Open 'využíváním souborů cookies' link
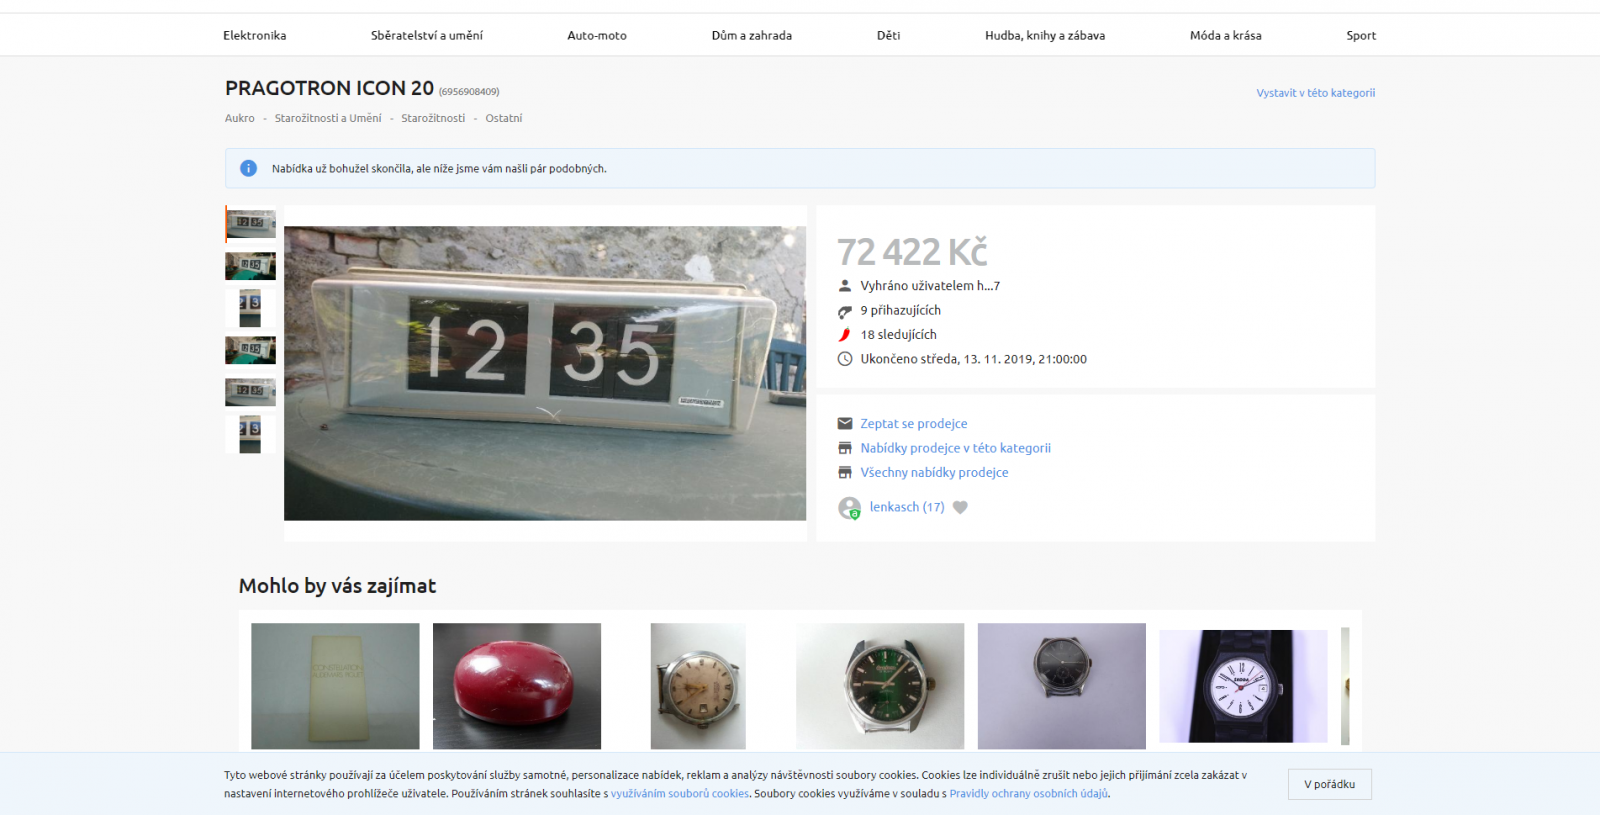This screenshot has width=1600, height=815. pos(680,794)
